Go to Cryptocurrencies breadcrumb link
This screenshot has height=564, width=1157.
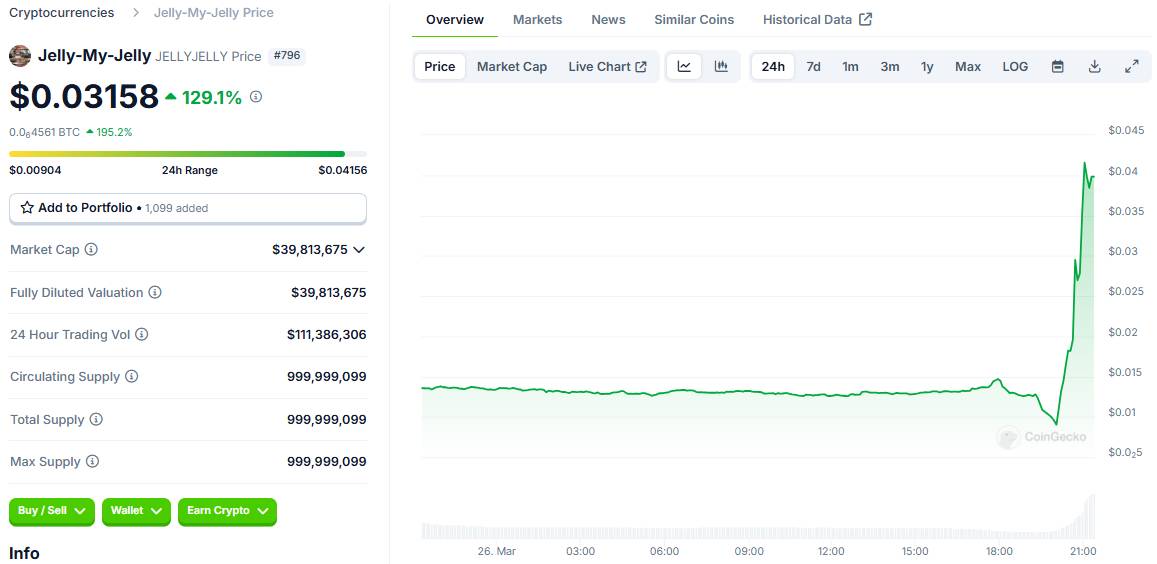point(62,13)
